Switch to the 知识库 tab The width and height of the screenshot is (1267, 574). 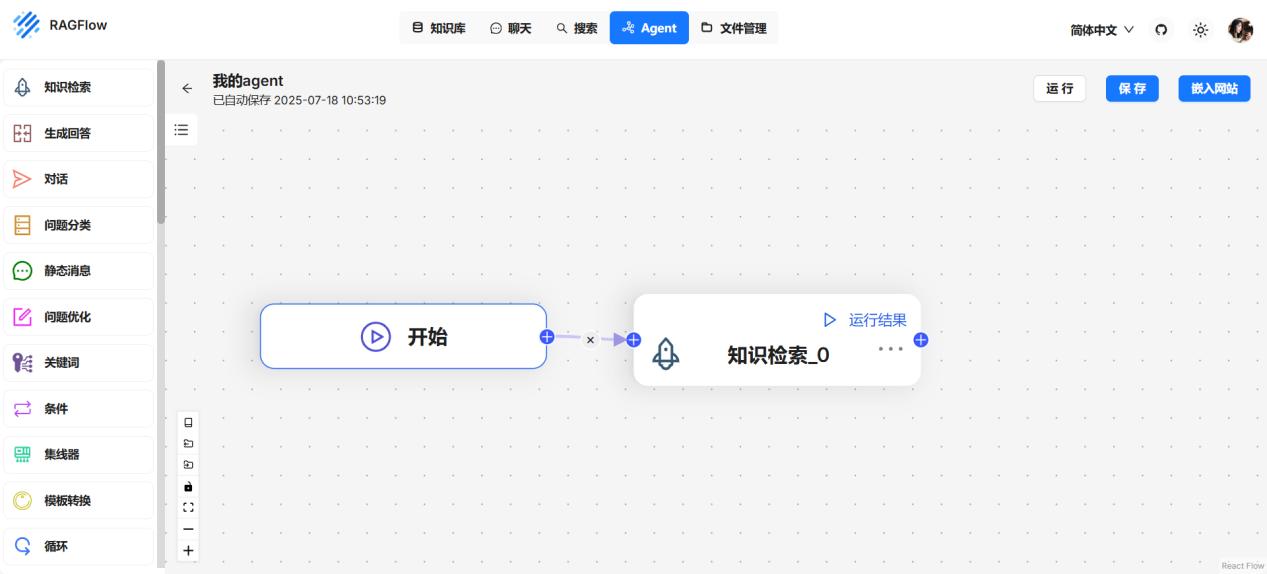439,28
